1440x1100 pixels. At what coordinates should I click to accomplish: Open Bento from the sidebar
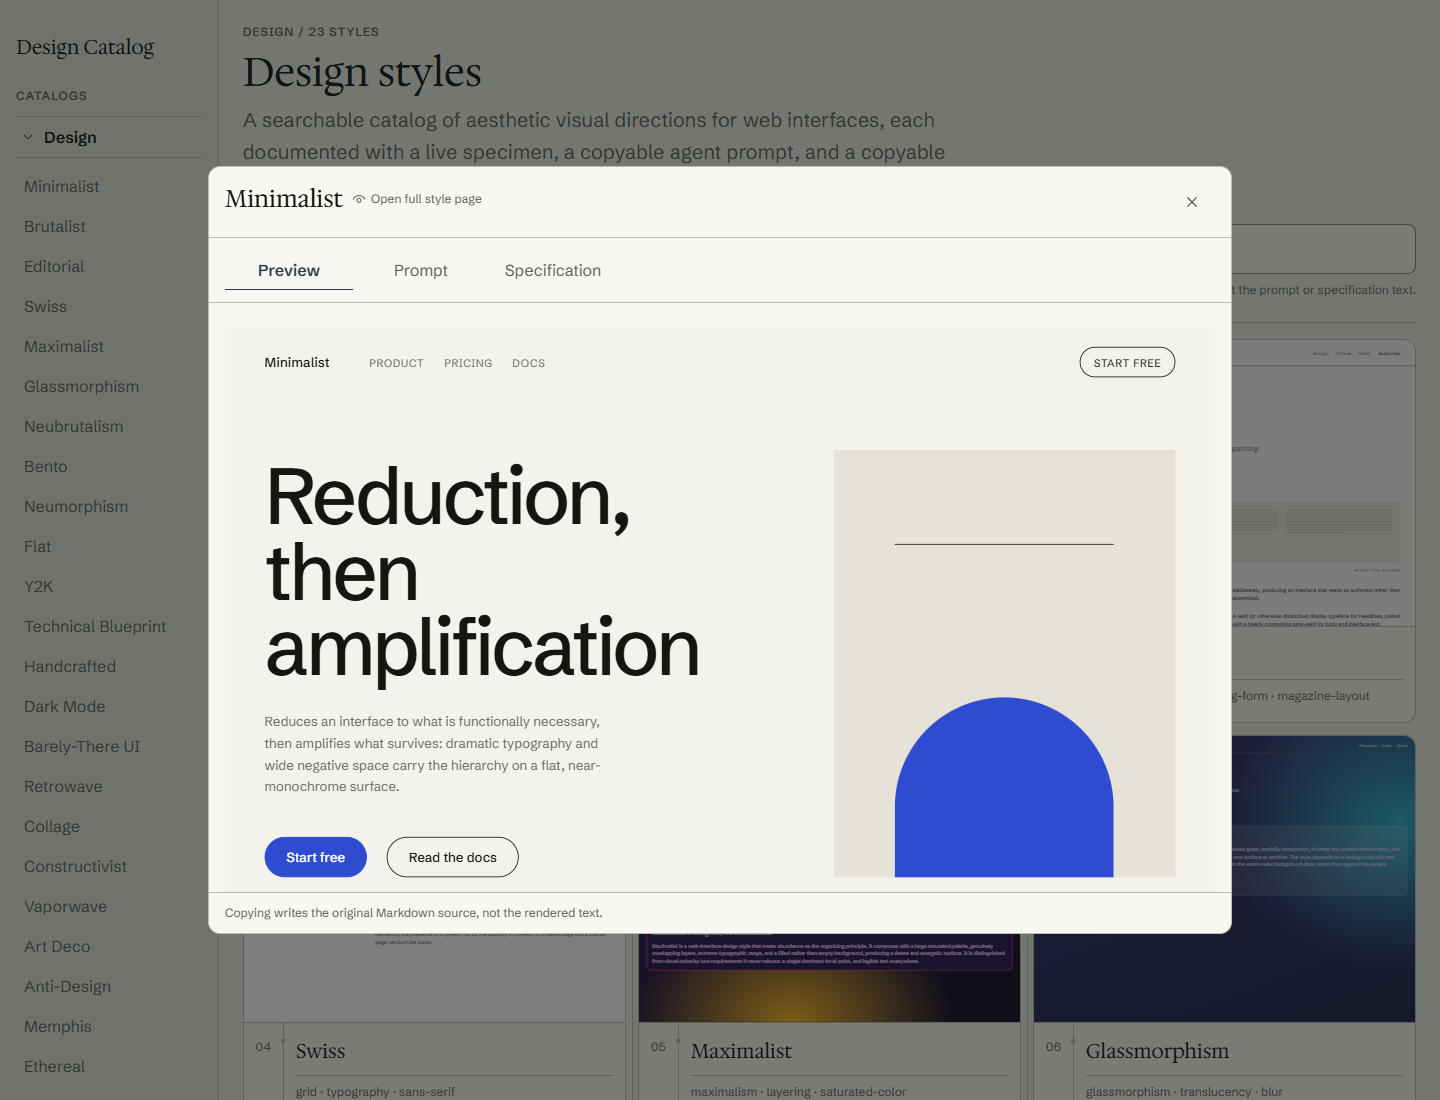pos(46,466)
